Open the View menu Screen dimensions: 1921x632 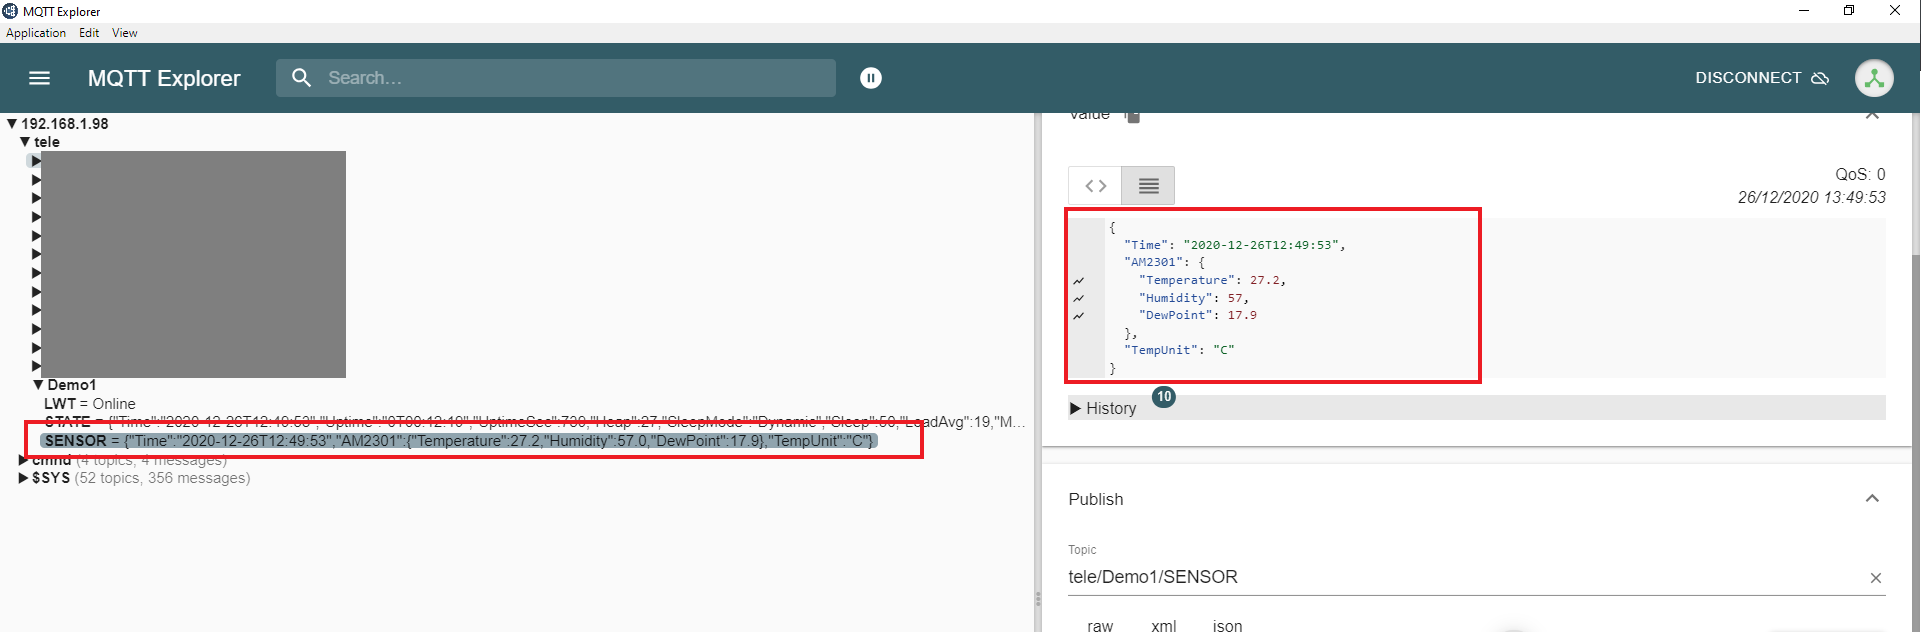[x=125, y=33]
